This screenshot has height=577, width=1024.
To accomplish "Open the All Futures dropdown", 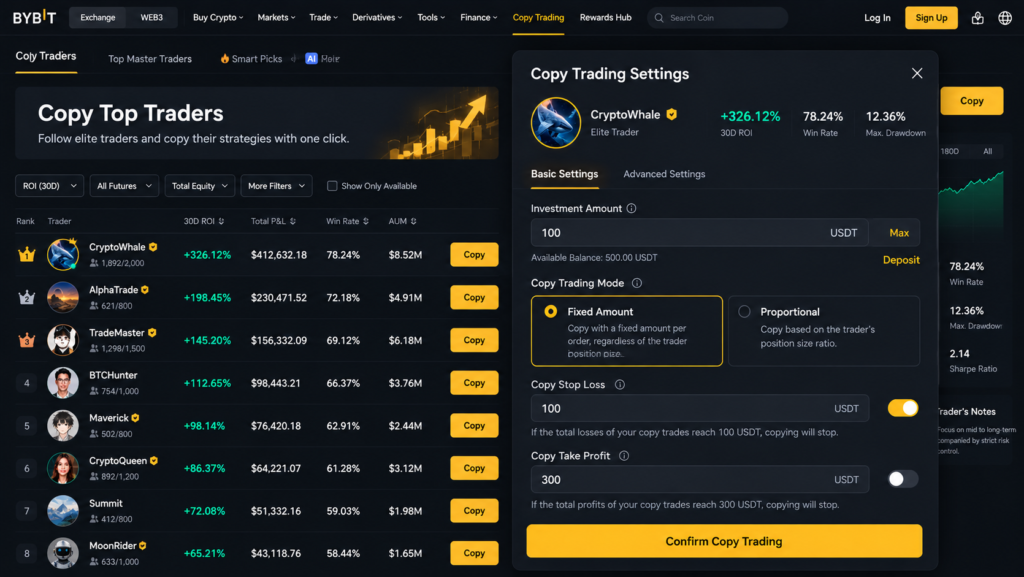I will pos(124,186).
